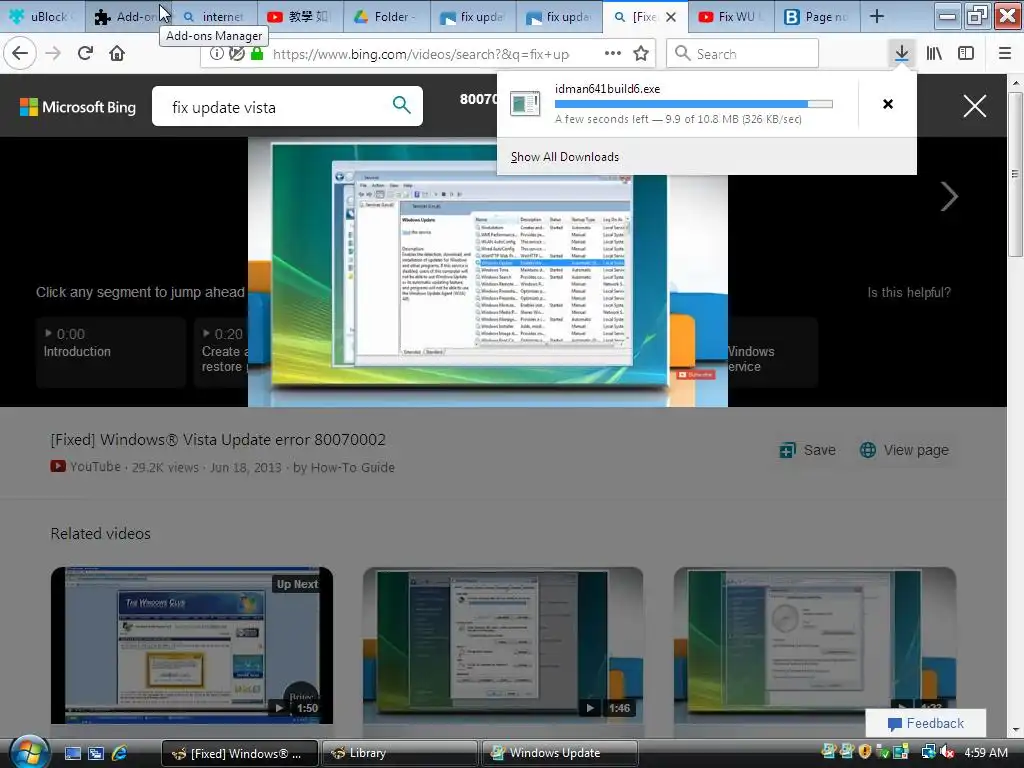Click Show All Downloads
The width and height of the screenshot is (1024, 768).
564,157
